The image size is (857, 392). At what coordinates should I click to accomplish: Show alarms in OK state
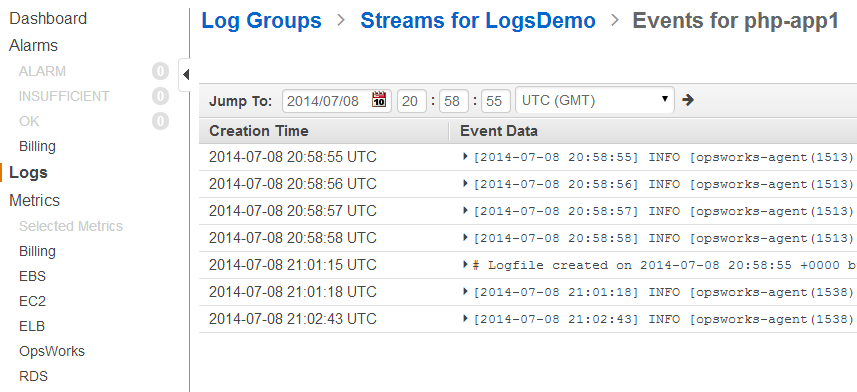point(29,121)
